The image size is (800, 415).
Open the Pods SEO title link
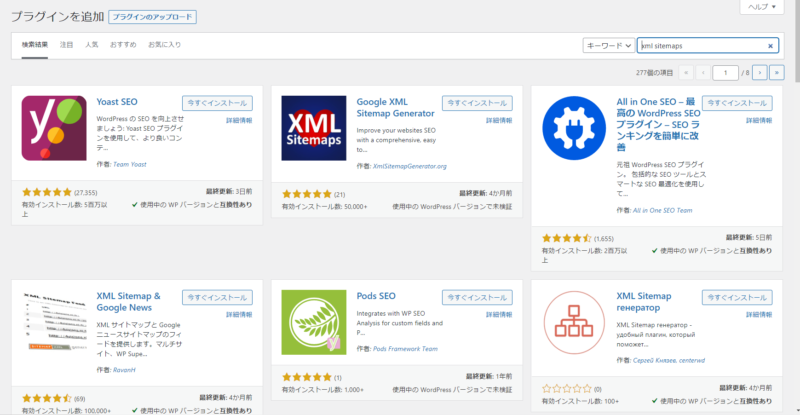pyautogui.click(x=376, y=296)
